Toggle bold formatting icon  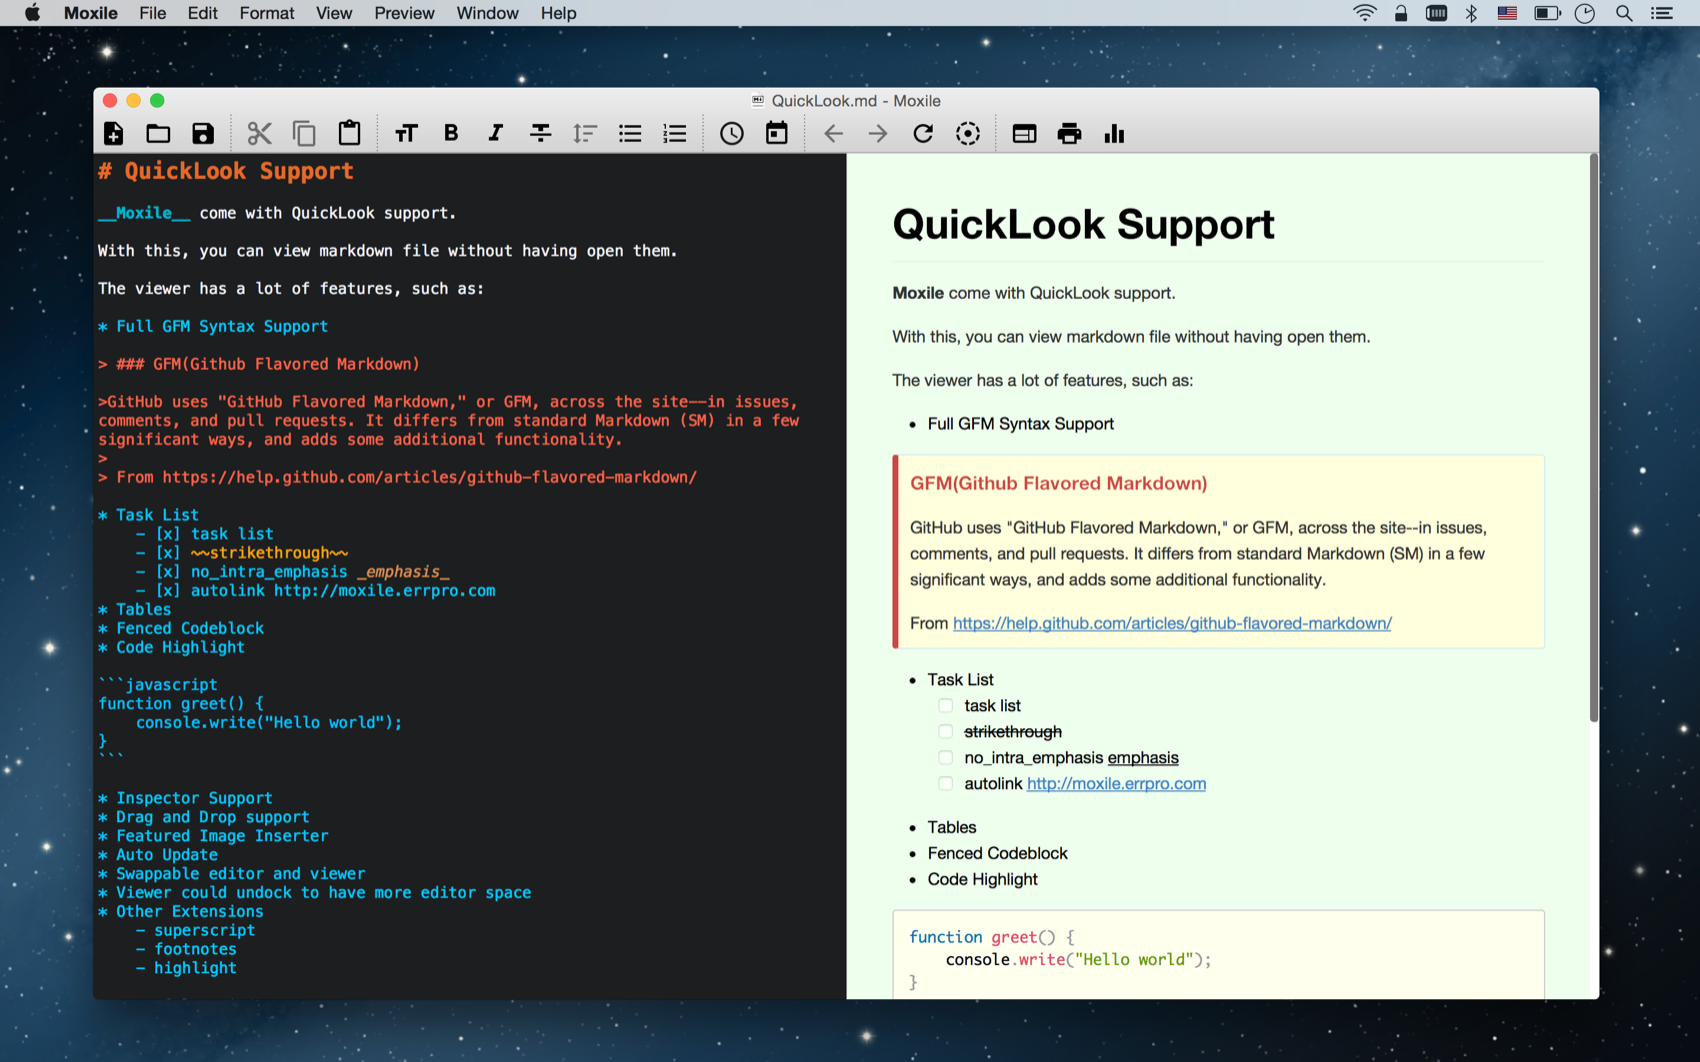(451, 133)
